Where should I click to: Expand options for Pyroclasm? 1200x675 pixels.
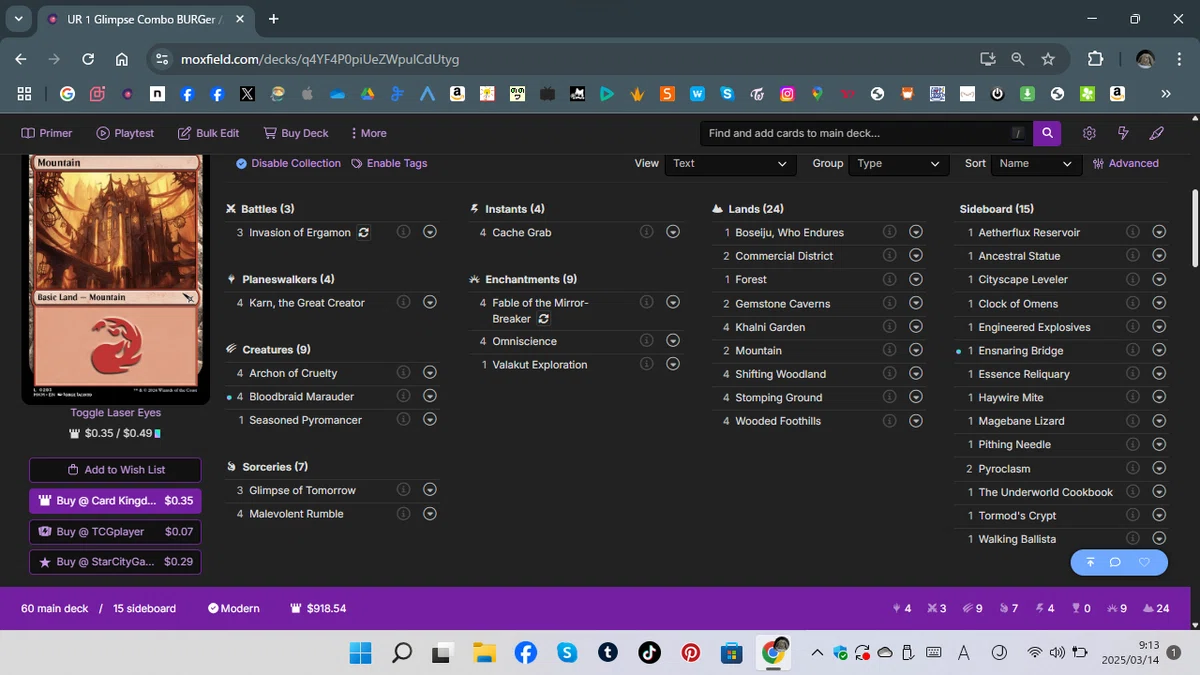pyautogui.click(x=1159, y=468)
